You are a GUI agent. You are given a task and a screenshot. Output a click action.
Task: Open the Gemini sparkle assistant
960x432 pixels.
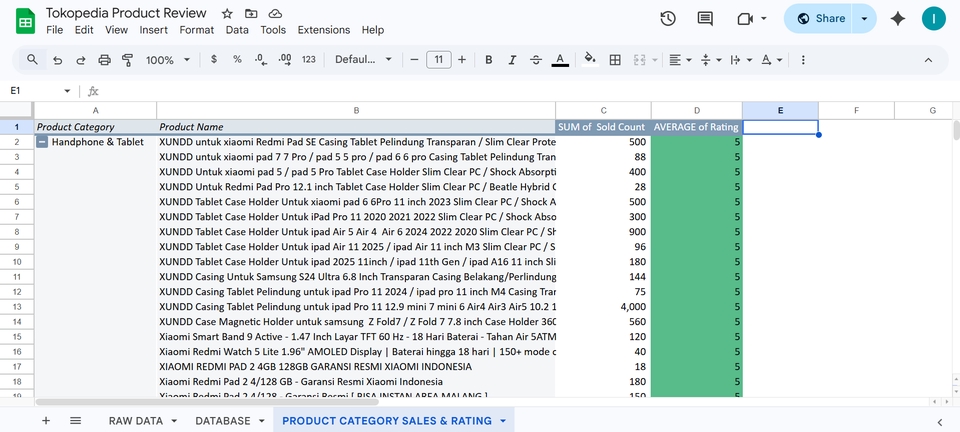click(898, 18)
